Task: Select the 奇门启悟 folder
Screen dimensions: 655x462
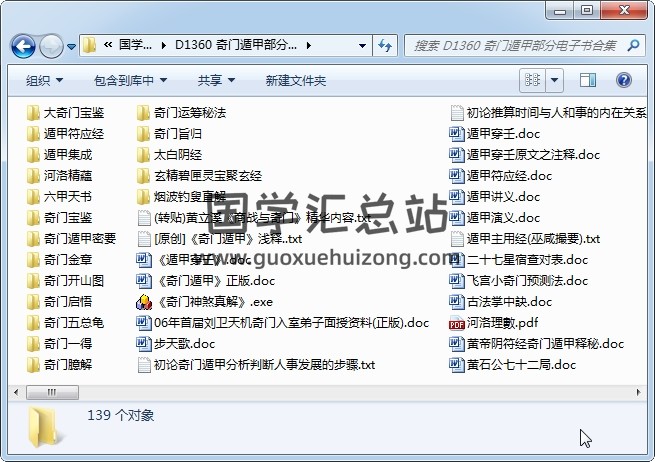Action: (x=59, y=302)
